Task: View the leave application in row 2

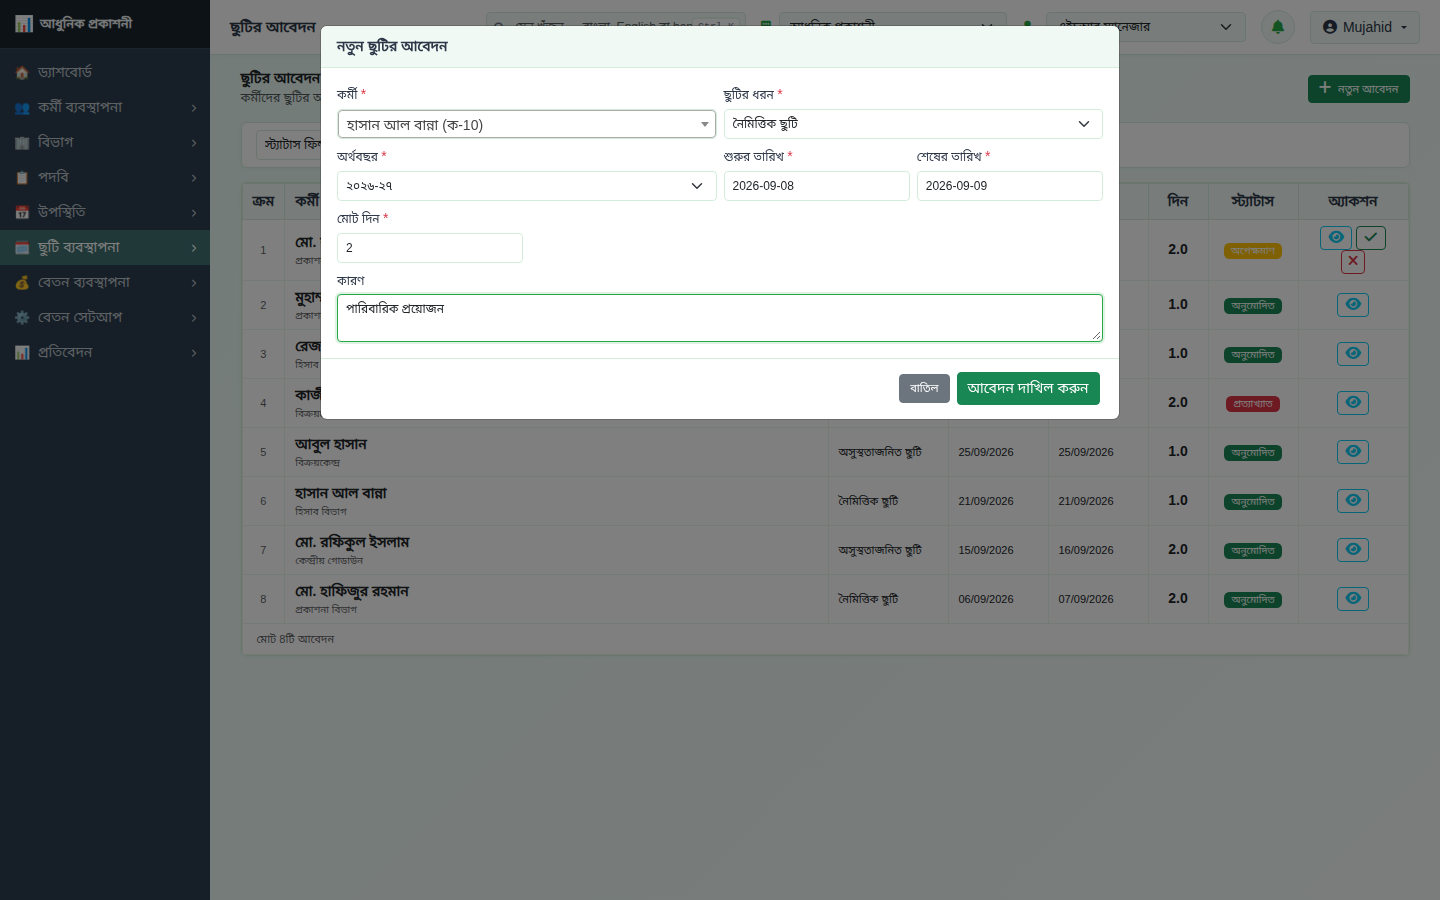Action: 1353,305
